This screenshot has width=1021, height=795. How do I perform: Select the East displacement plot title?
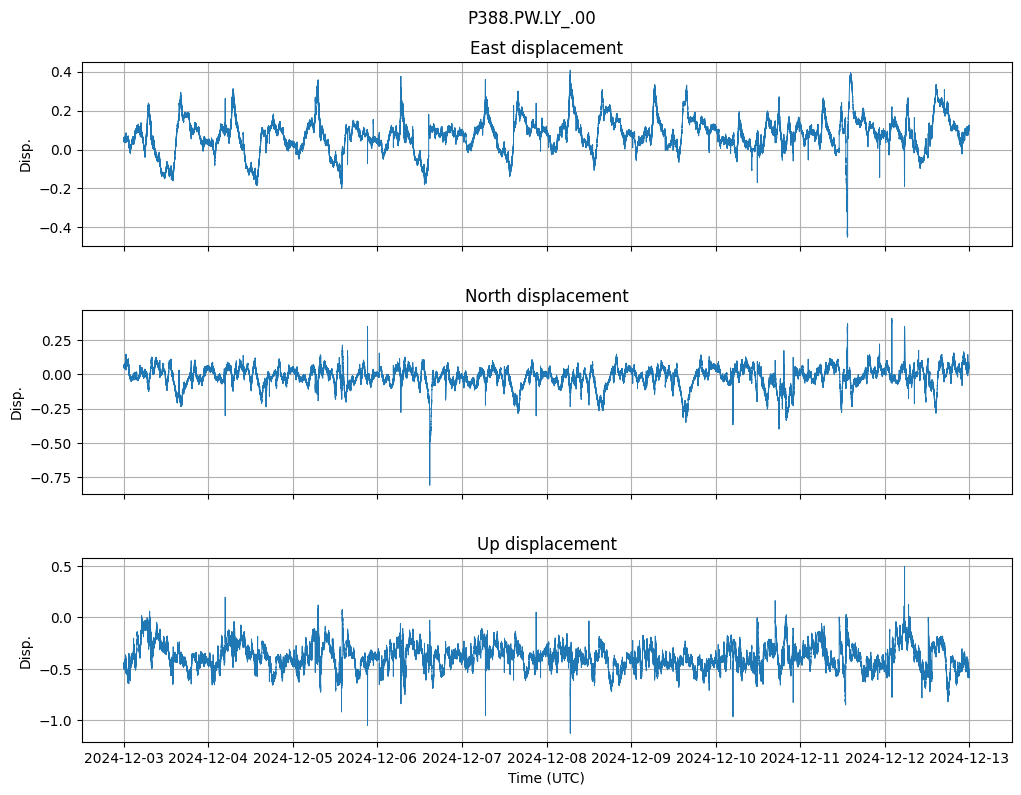(546, 48)
